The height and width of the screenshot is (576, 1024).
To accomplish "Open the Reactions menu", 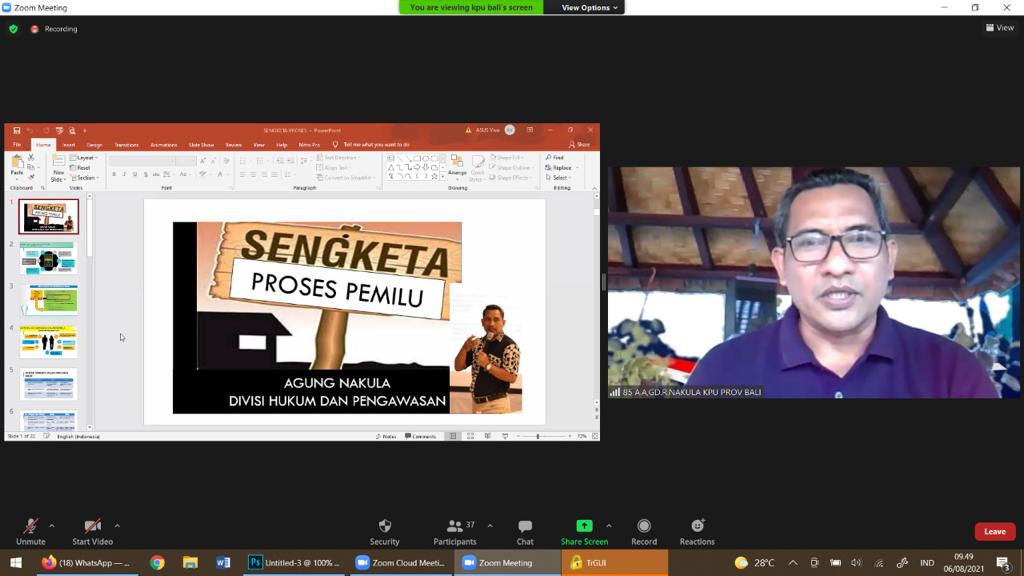I will tap(697, 526).
